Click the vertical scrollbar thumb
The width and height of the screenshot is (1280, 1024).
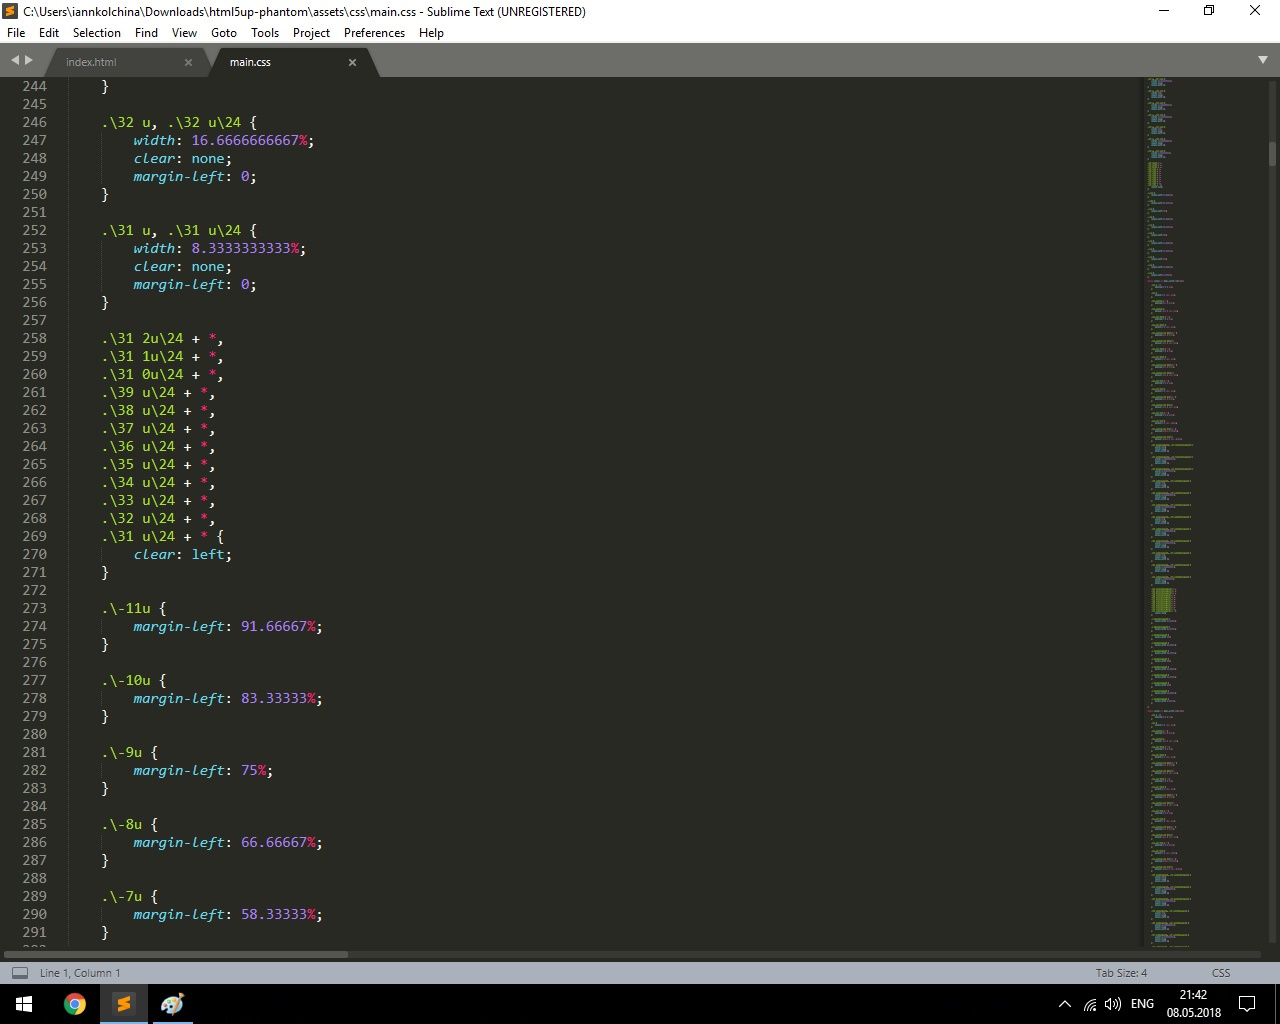[1272, 154]
